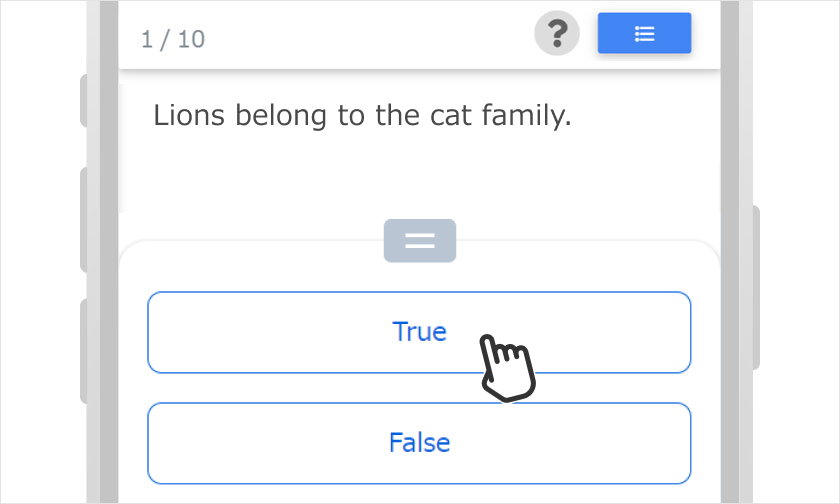Click the gray drag handle above answers

(x=420, y=241)
